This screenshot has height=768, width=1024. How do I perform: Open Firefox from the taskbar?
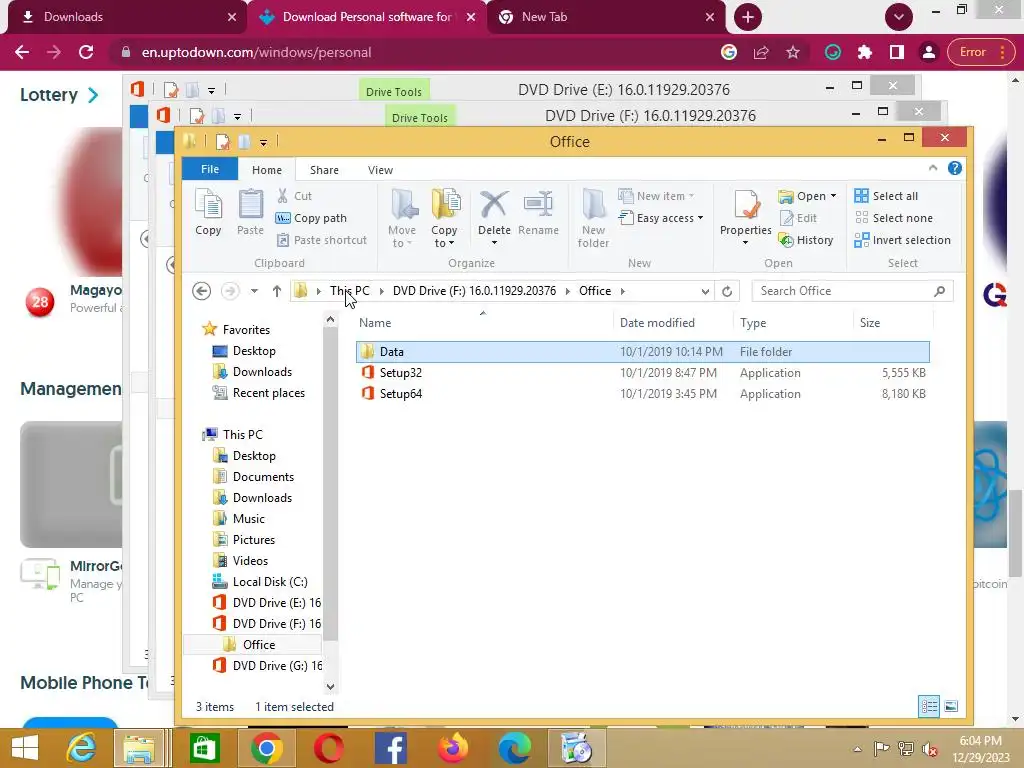pyautogui.click(x=453, y=748)
